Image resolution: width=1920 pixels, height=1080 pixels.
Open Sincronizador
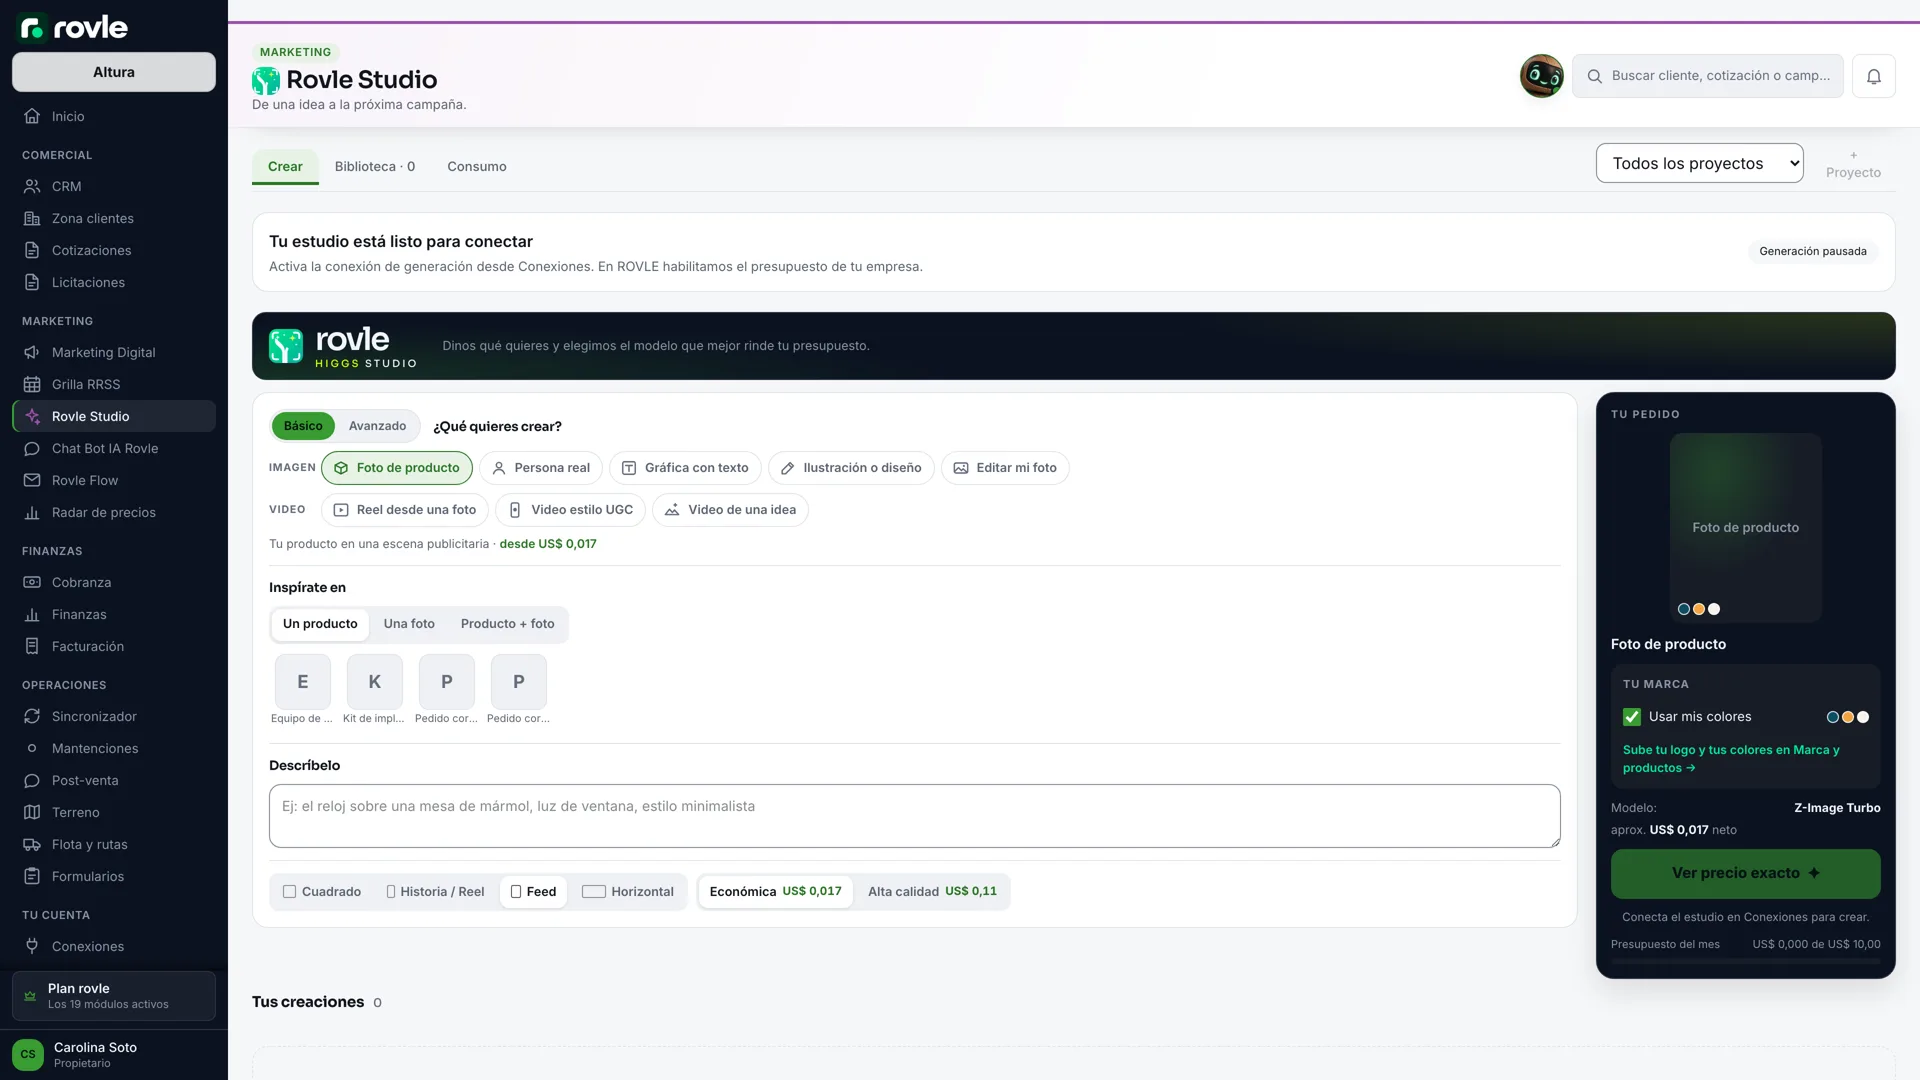(x=114, y=716)
